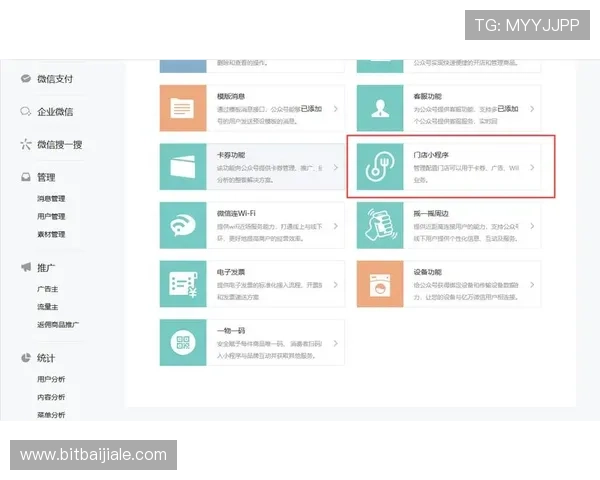Open the 门店小程序 fork icon
The image size is (600, 480).
tap(380, 167)
